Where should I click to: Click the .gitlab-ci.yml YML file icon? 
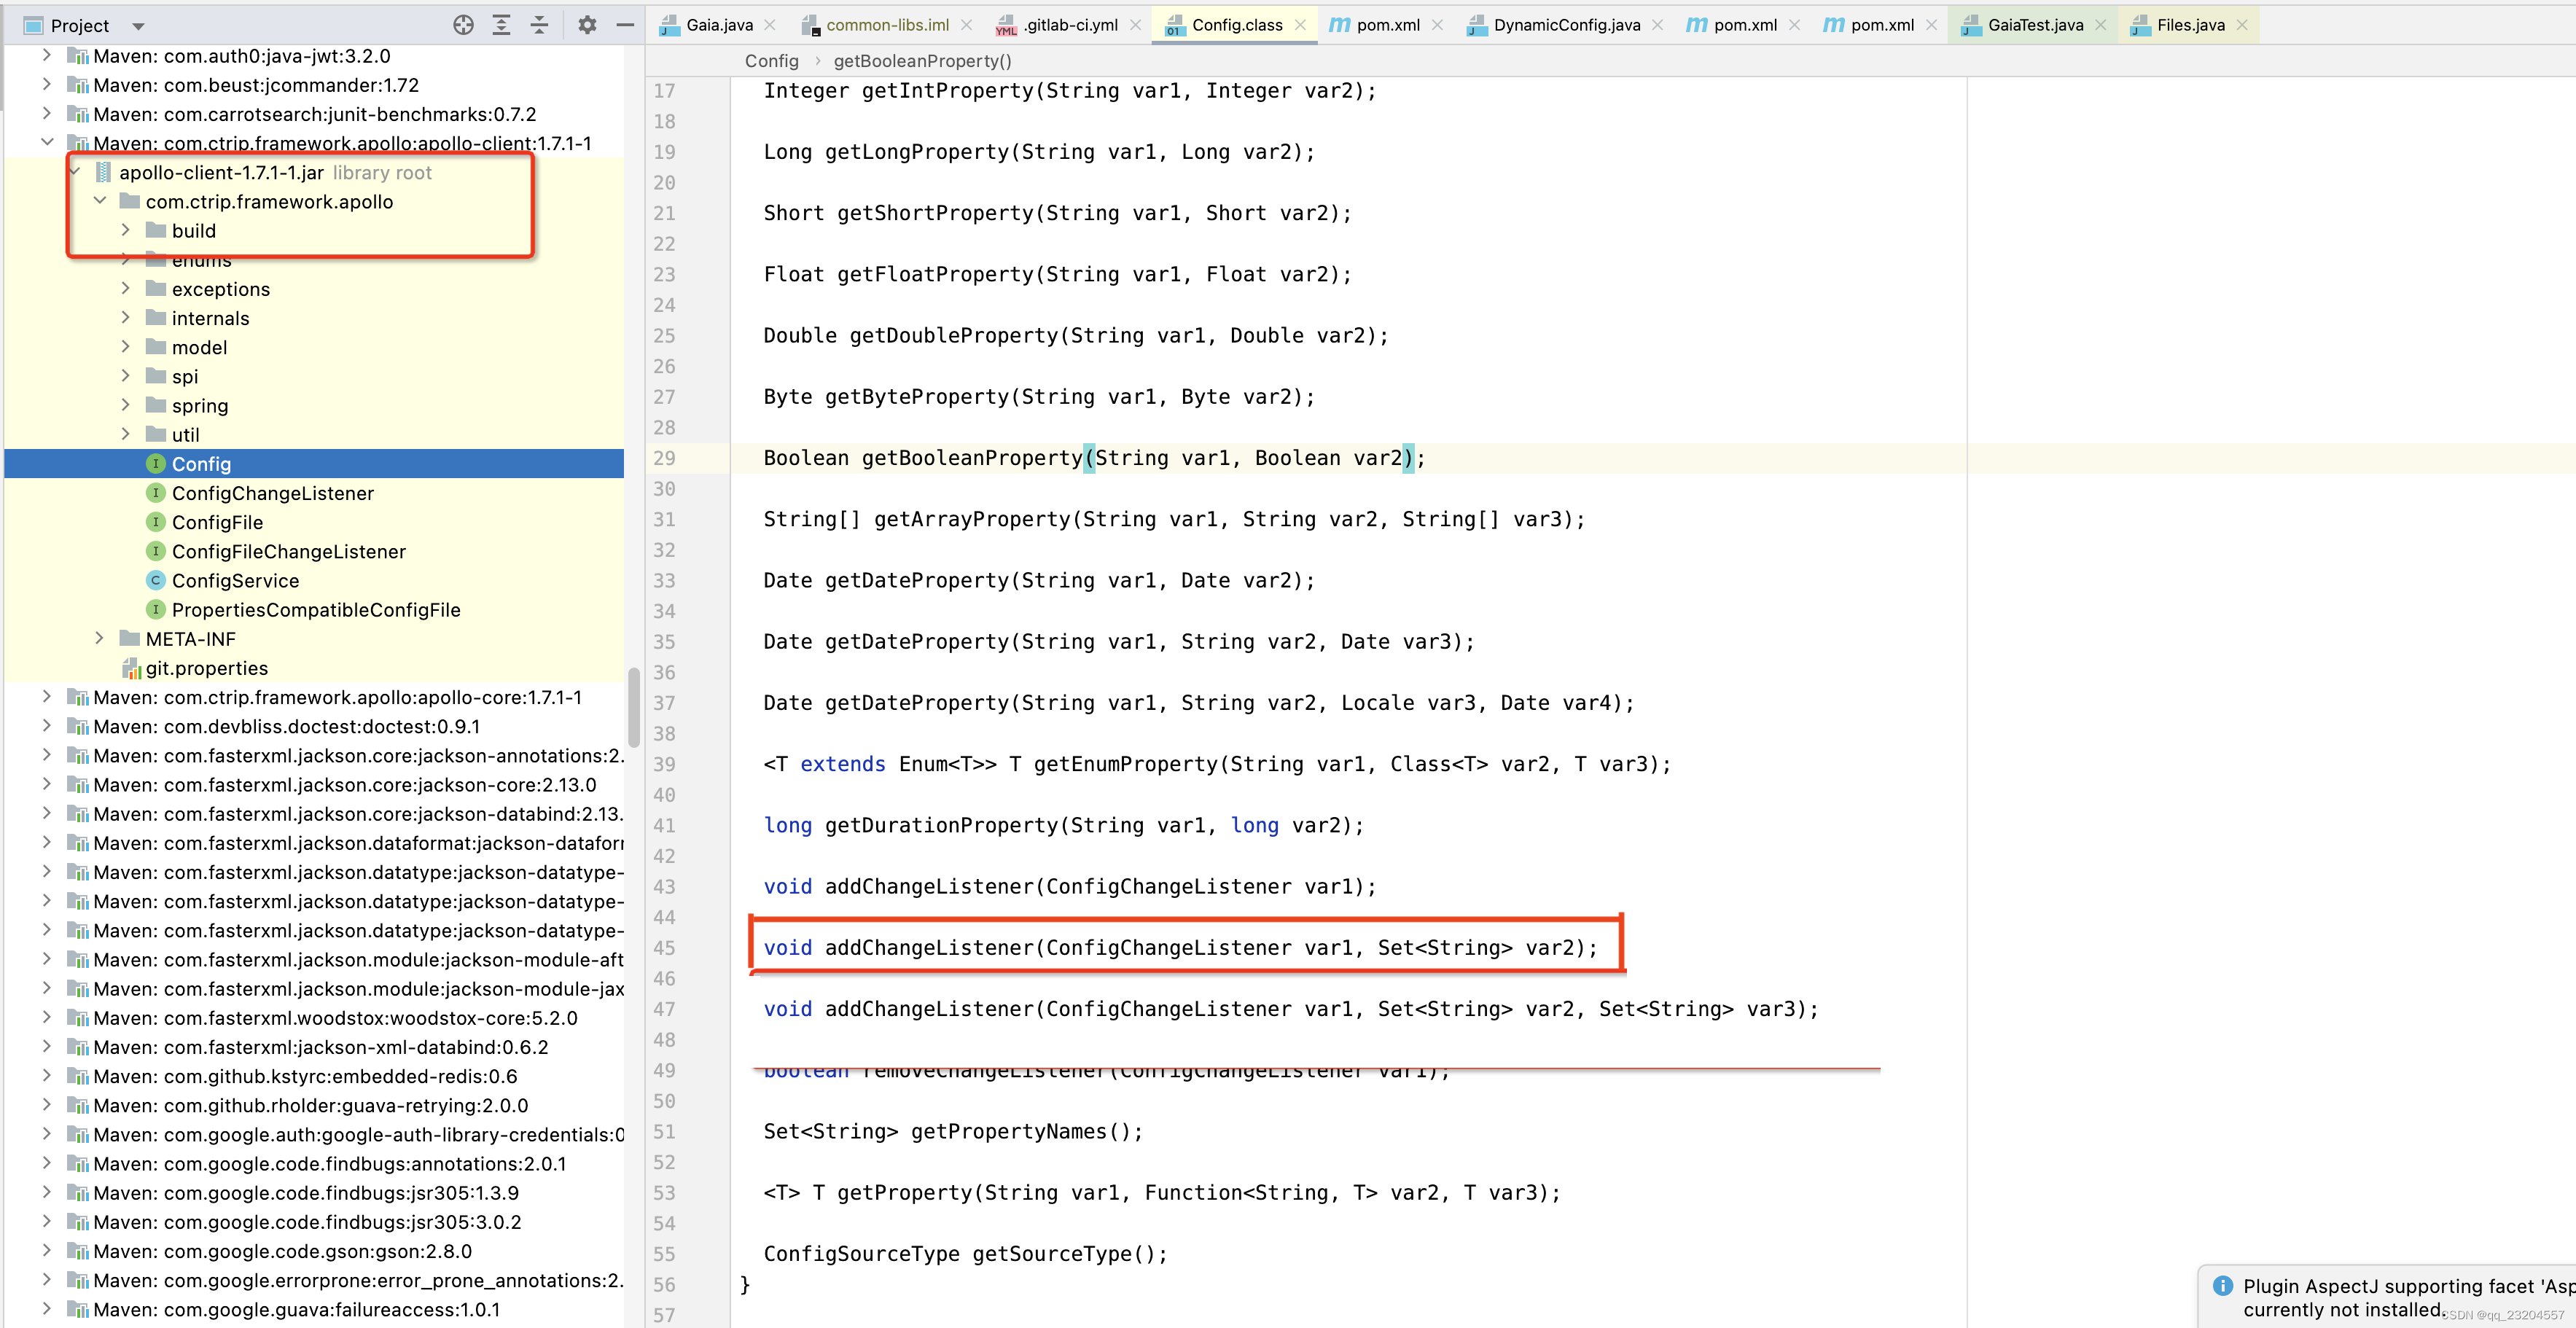coord(1006,26)
